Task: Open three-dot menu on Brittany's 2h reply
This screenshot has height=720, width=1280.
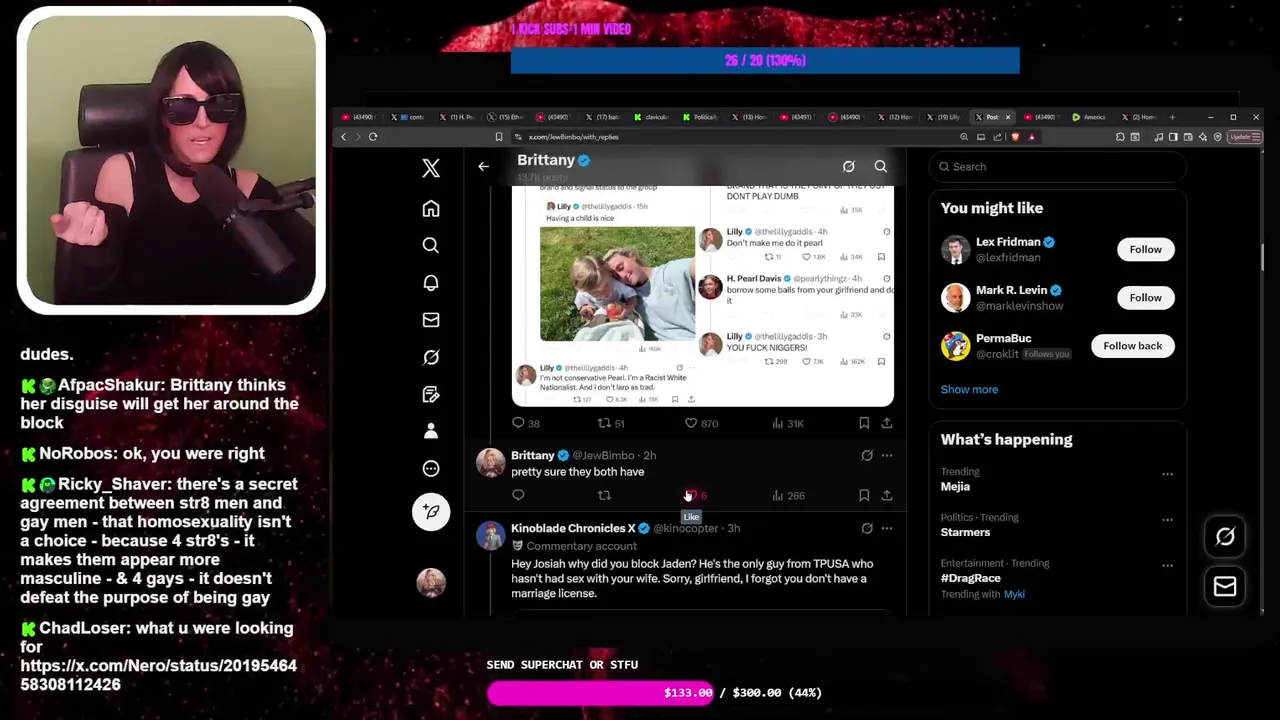Action: click(887, 456)
